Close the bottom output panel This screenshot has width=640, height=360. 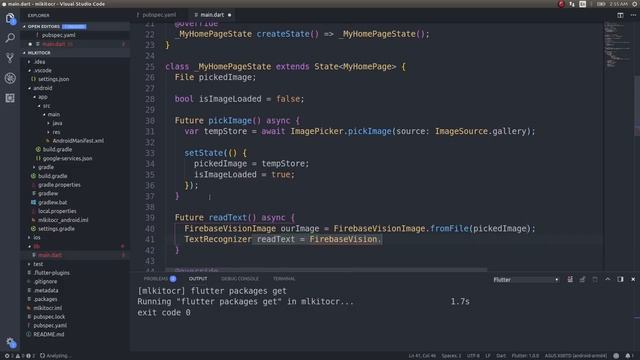[x=633, y=279]
